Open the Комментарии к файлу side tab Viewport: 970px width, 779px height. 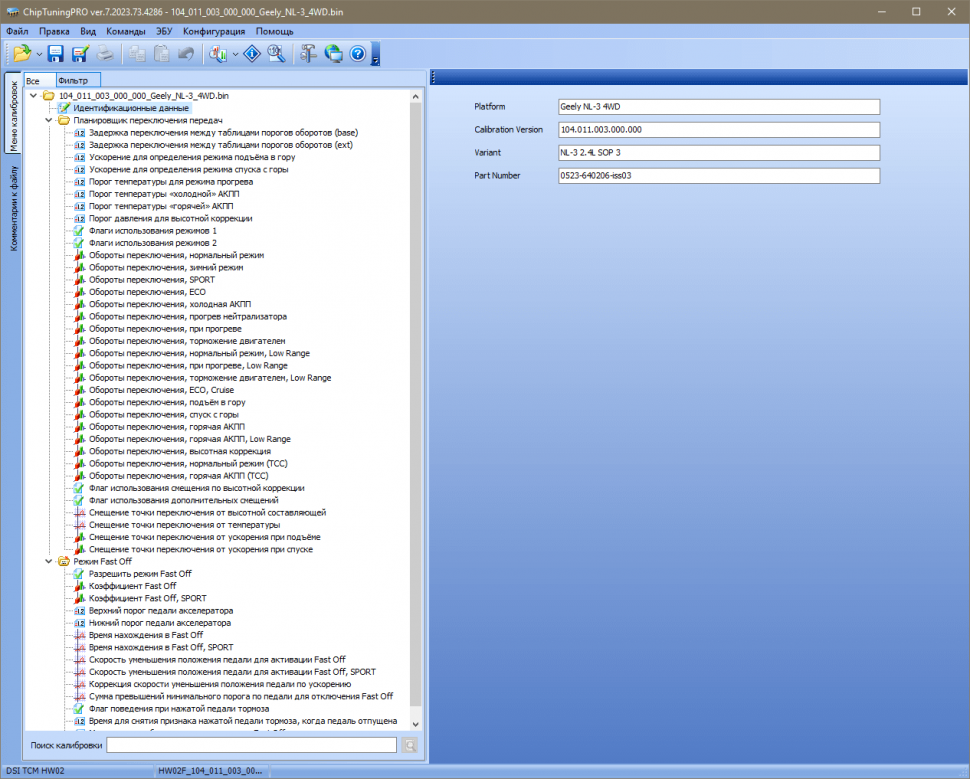(13, 207)
